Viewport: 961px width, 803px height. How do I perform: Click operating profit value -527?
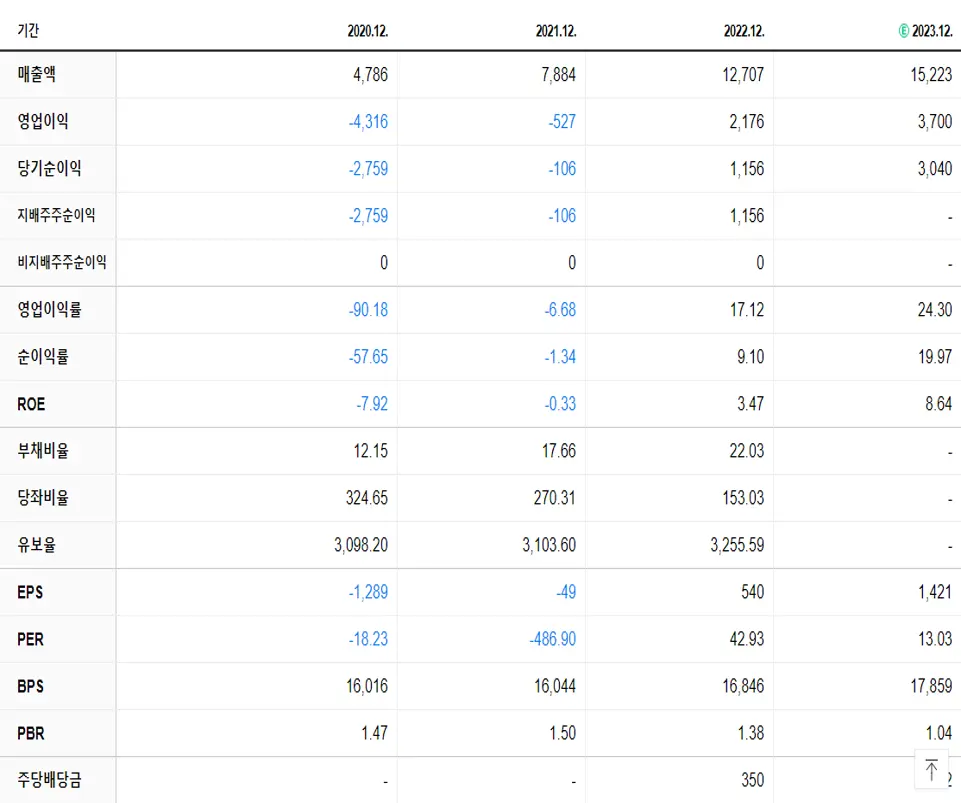(562, 121)
